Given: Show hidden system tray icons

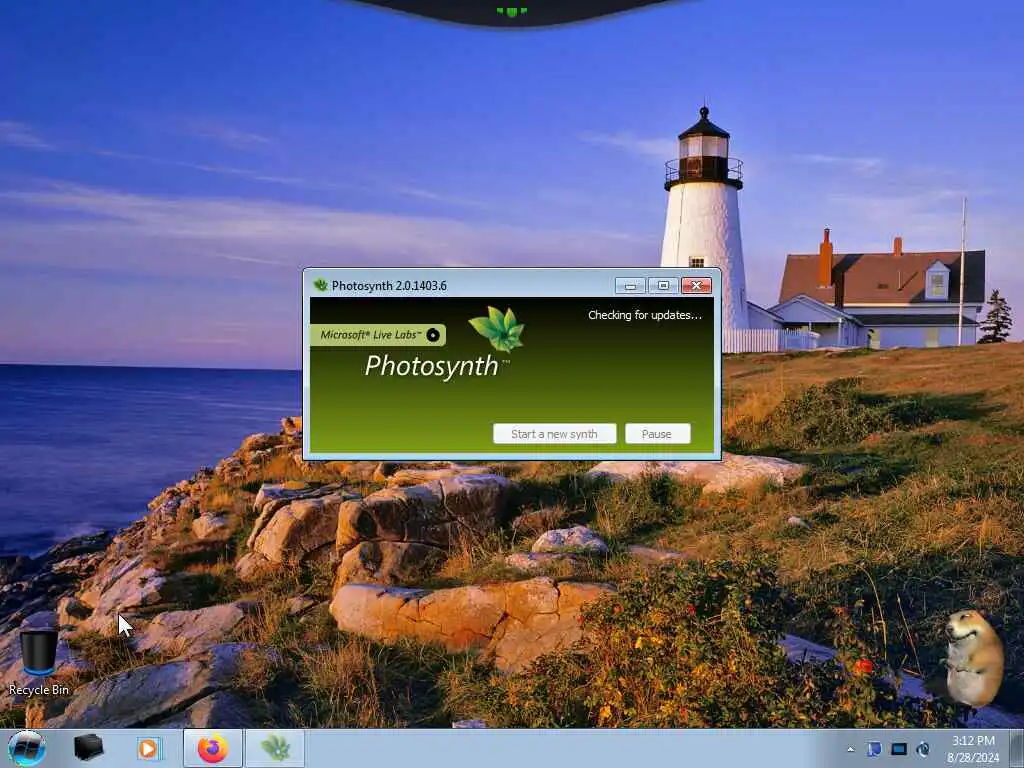Looking at the screenshot, I should [x=850, y=750].
